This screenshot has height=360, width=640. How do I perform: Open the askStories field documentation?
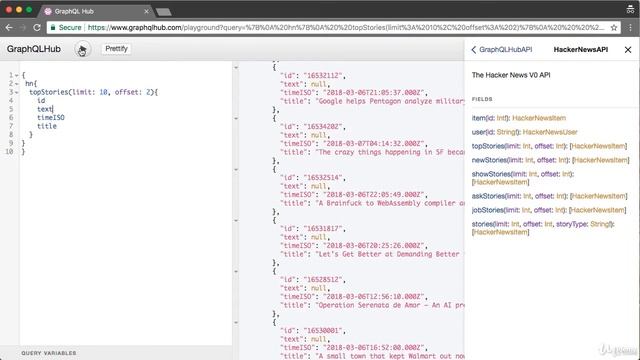click(x=488, y=196)
